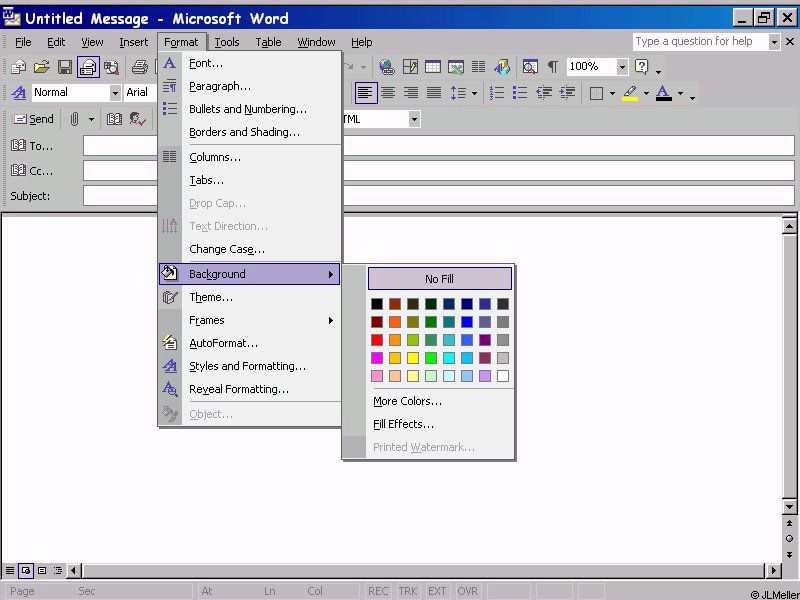Click the Font Color letter A icon
The width and height of the screenshot is (800, 600).
tap(663, 93)
